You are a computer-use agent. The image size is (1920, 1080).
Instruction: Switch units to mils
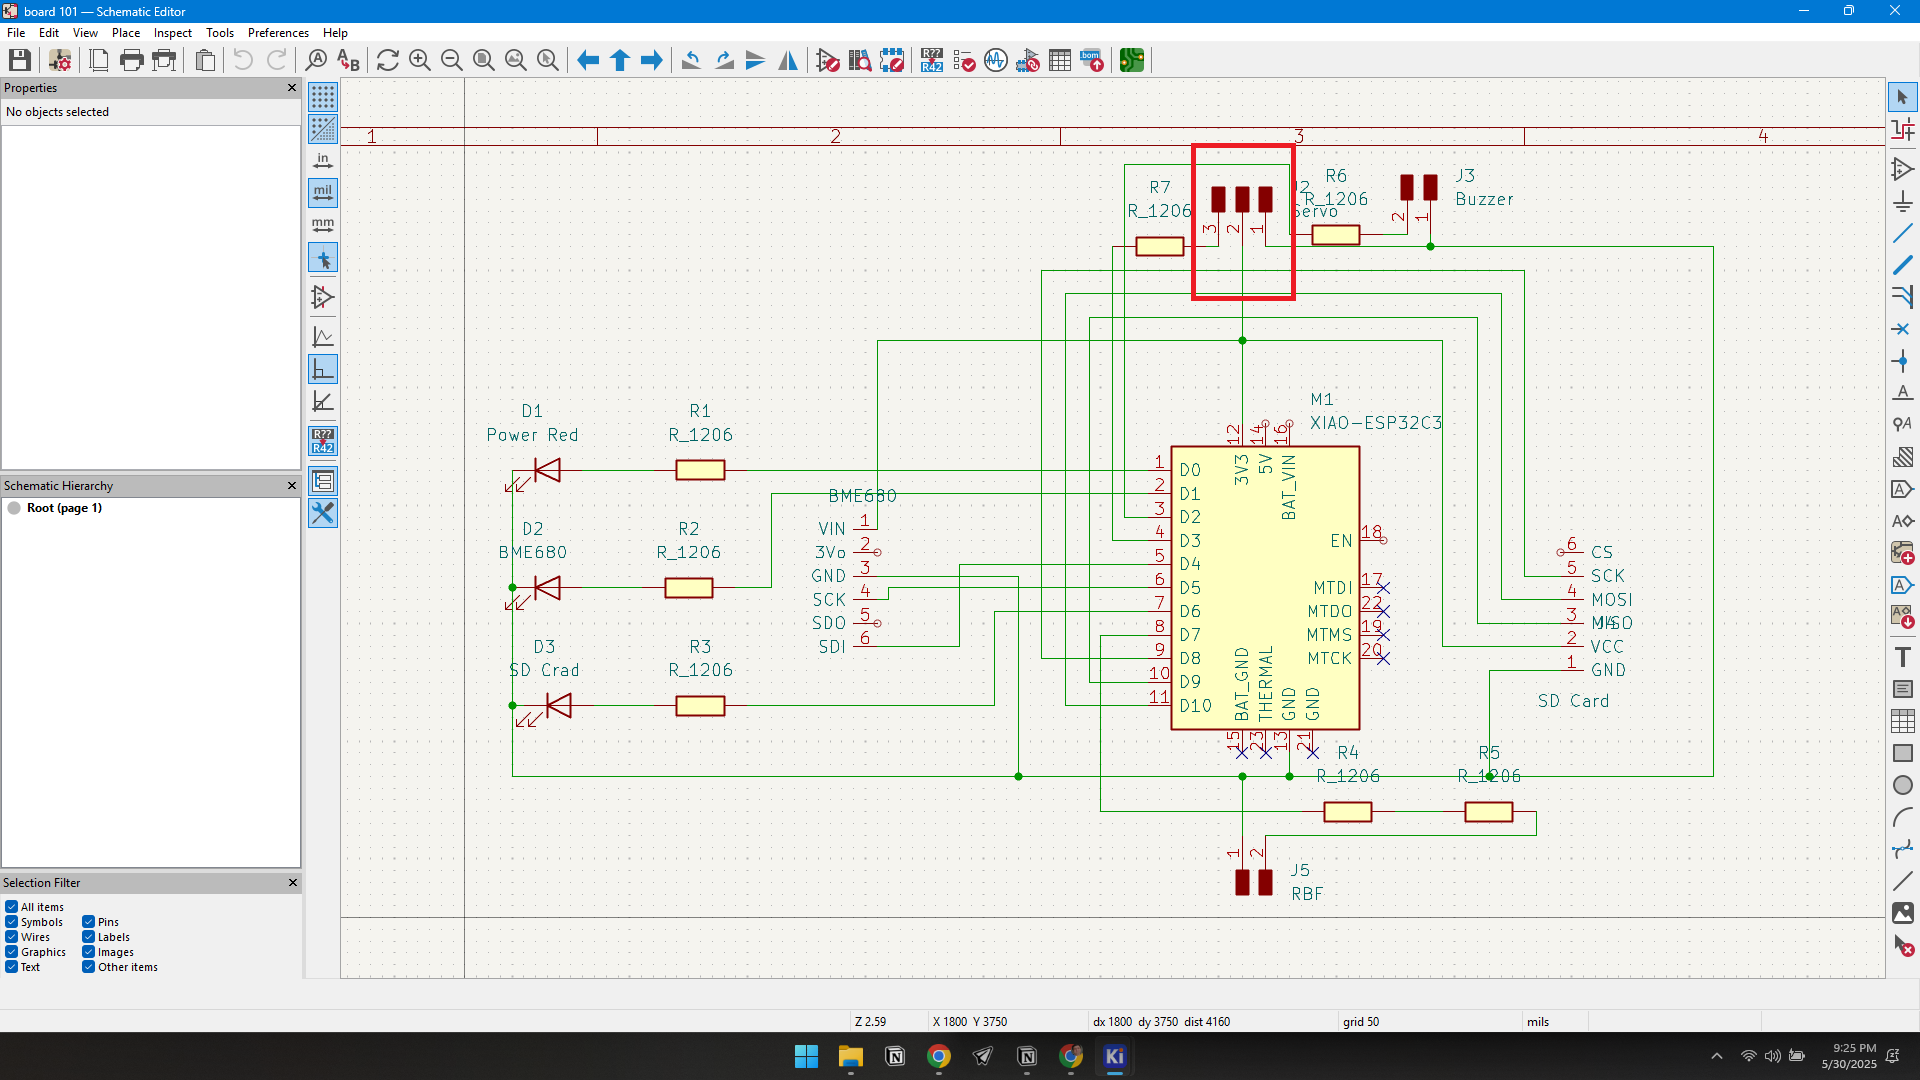coord(323,192)
